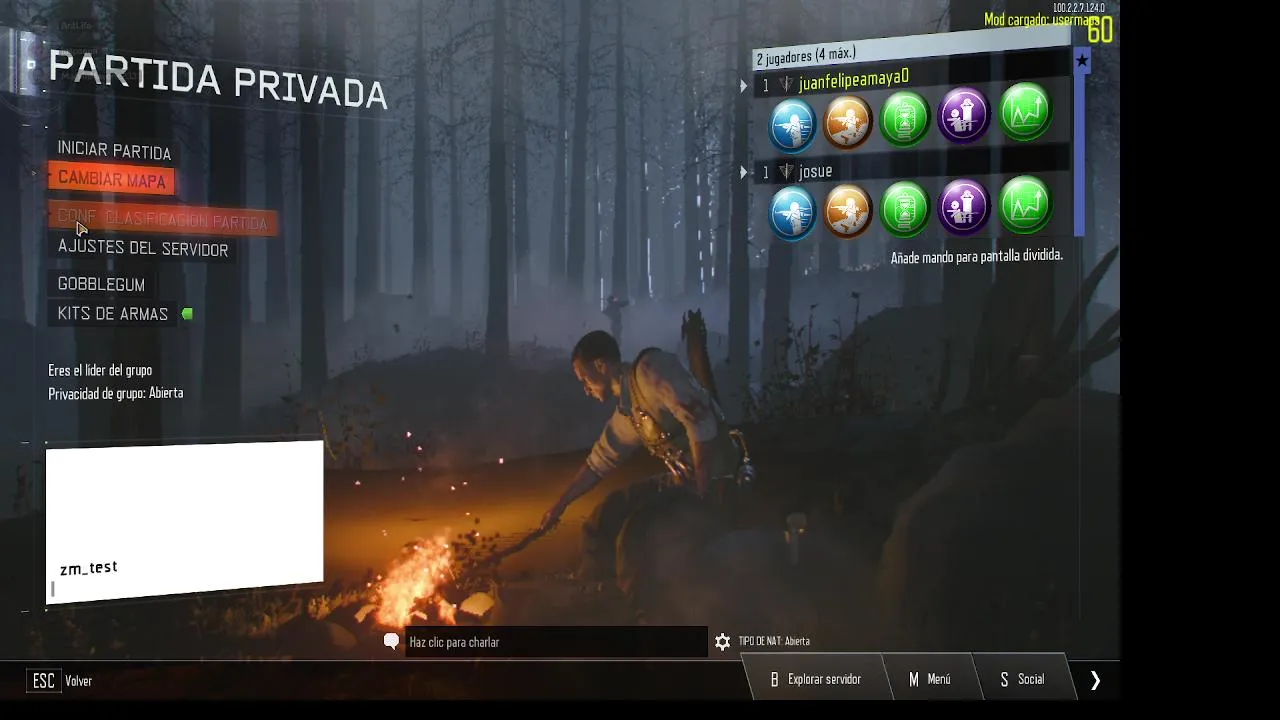
Task: Click josue's green chart icon
Action: pos(1024,203)
